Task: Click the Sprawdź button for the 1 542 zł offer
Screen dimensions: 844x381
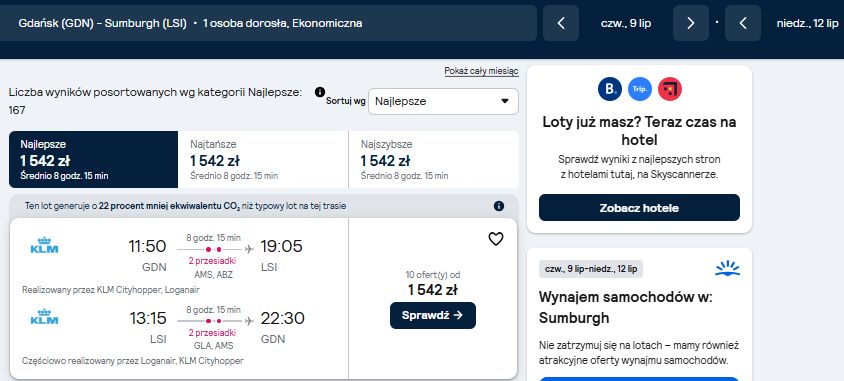Action: coord(433,315)
